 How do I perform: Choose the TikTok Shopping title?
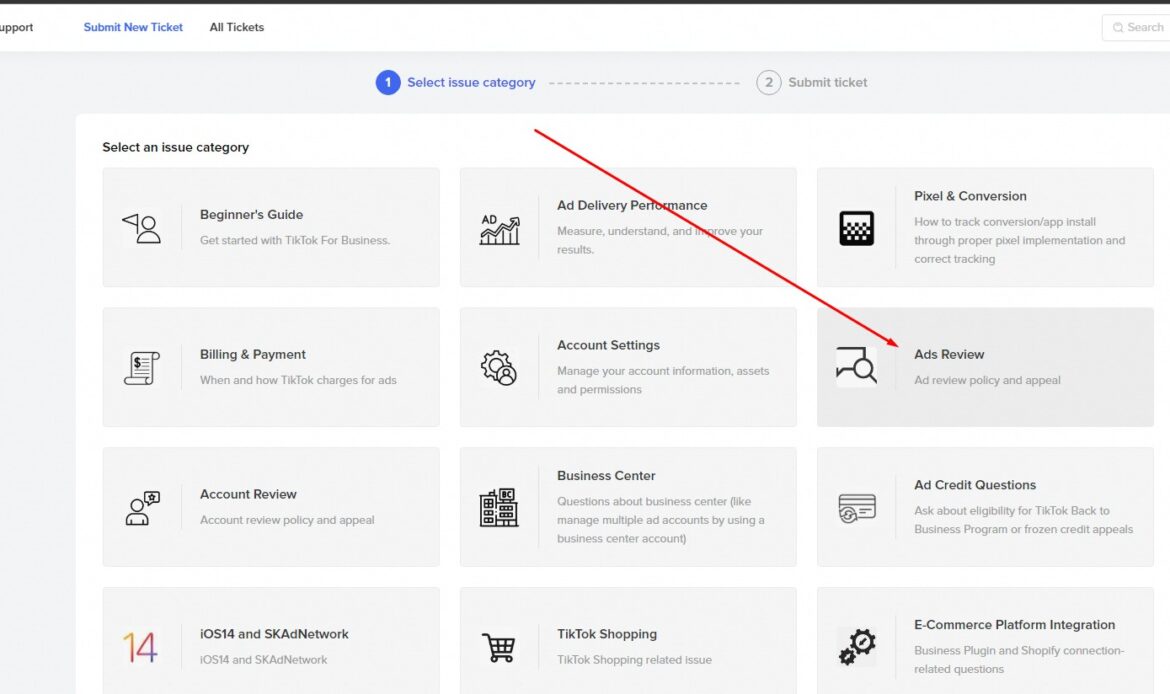[607, 634]
